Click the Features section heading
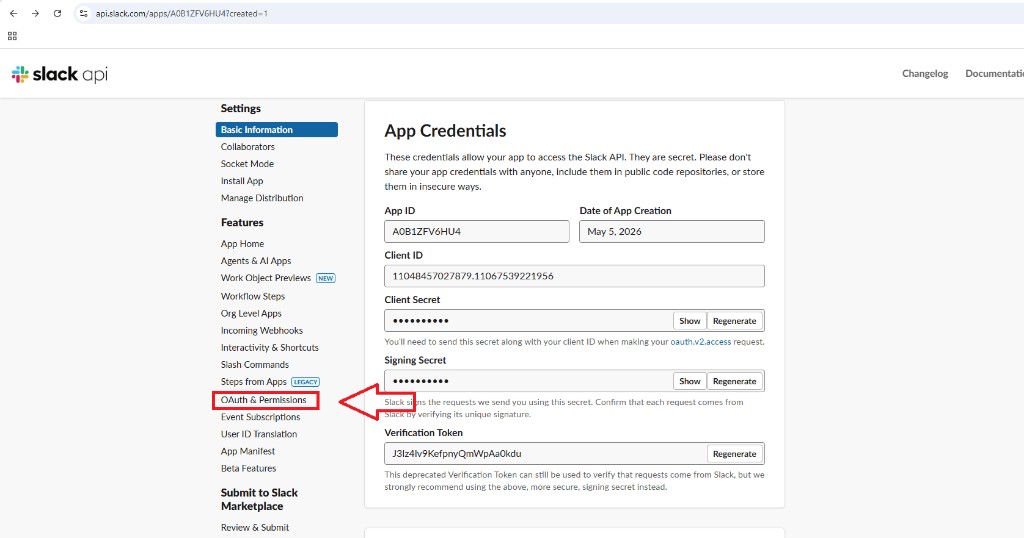 [242, 223]
